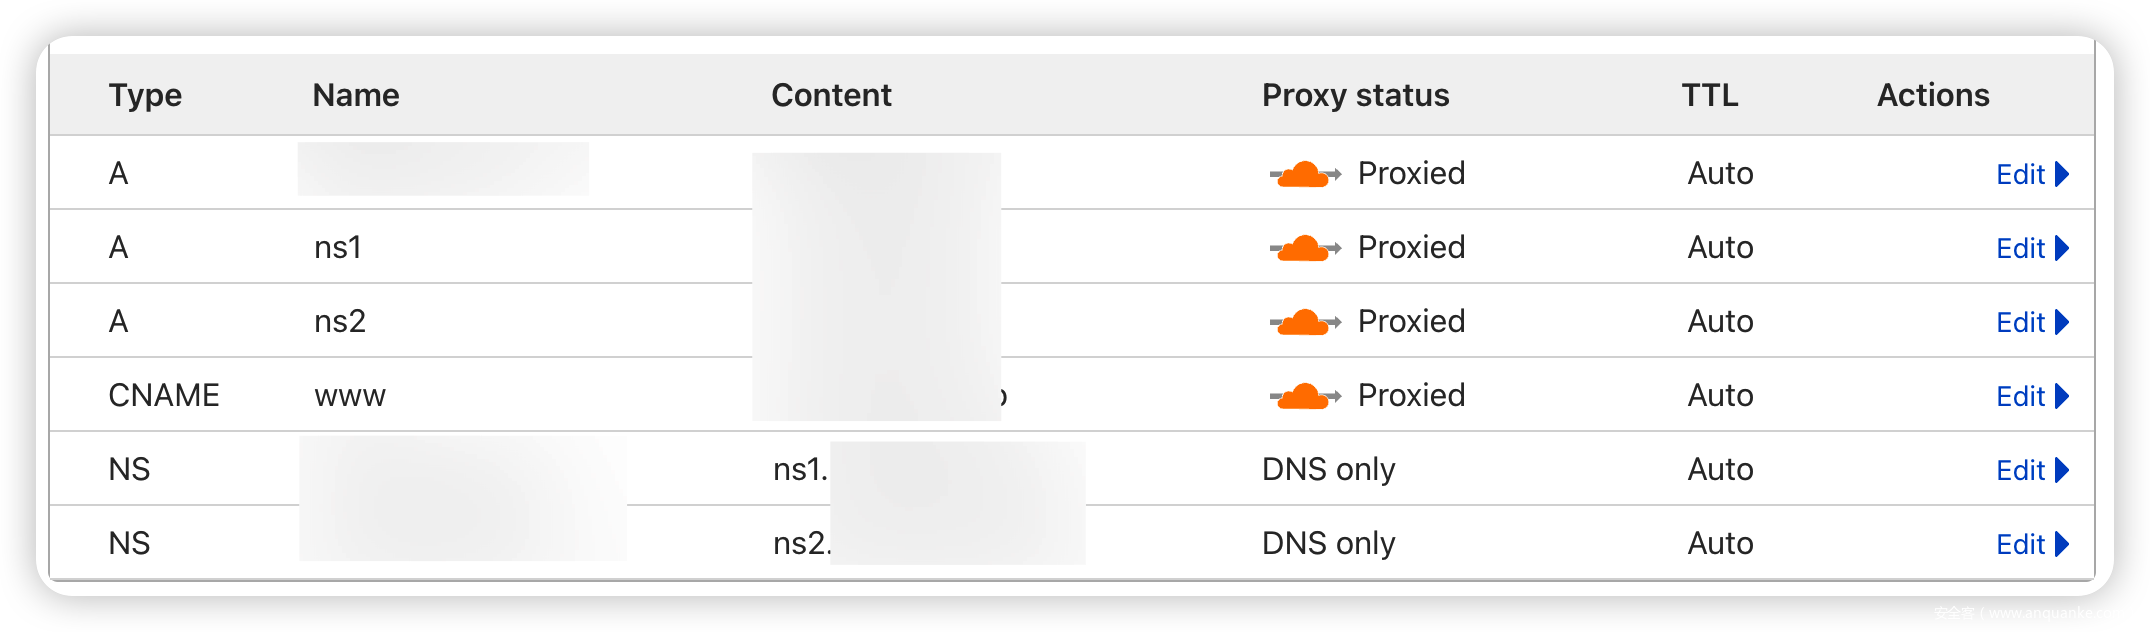The height and width of the screenshot is (632, 2150).
Task: Click the Name column header
Action: coord(355,95)
